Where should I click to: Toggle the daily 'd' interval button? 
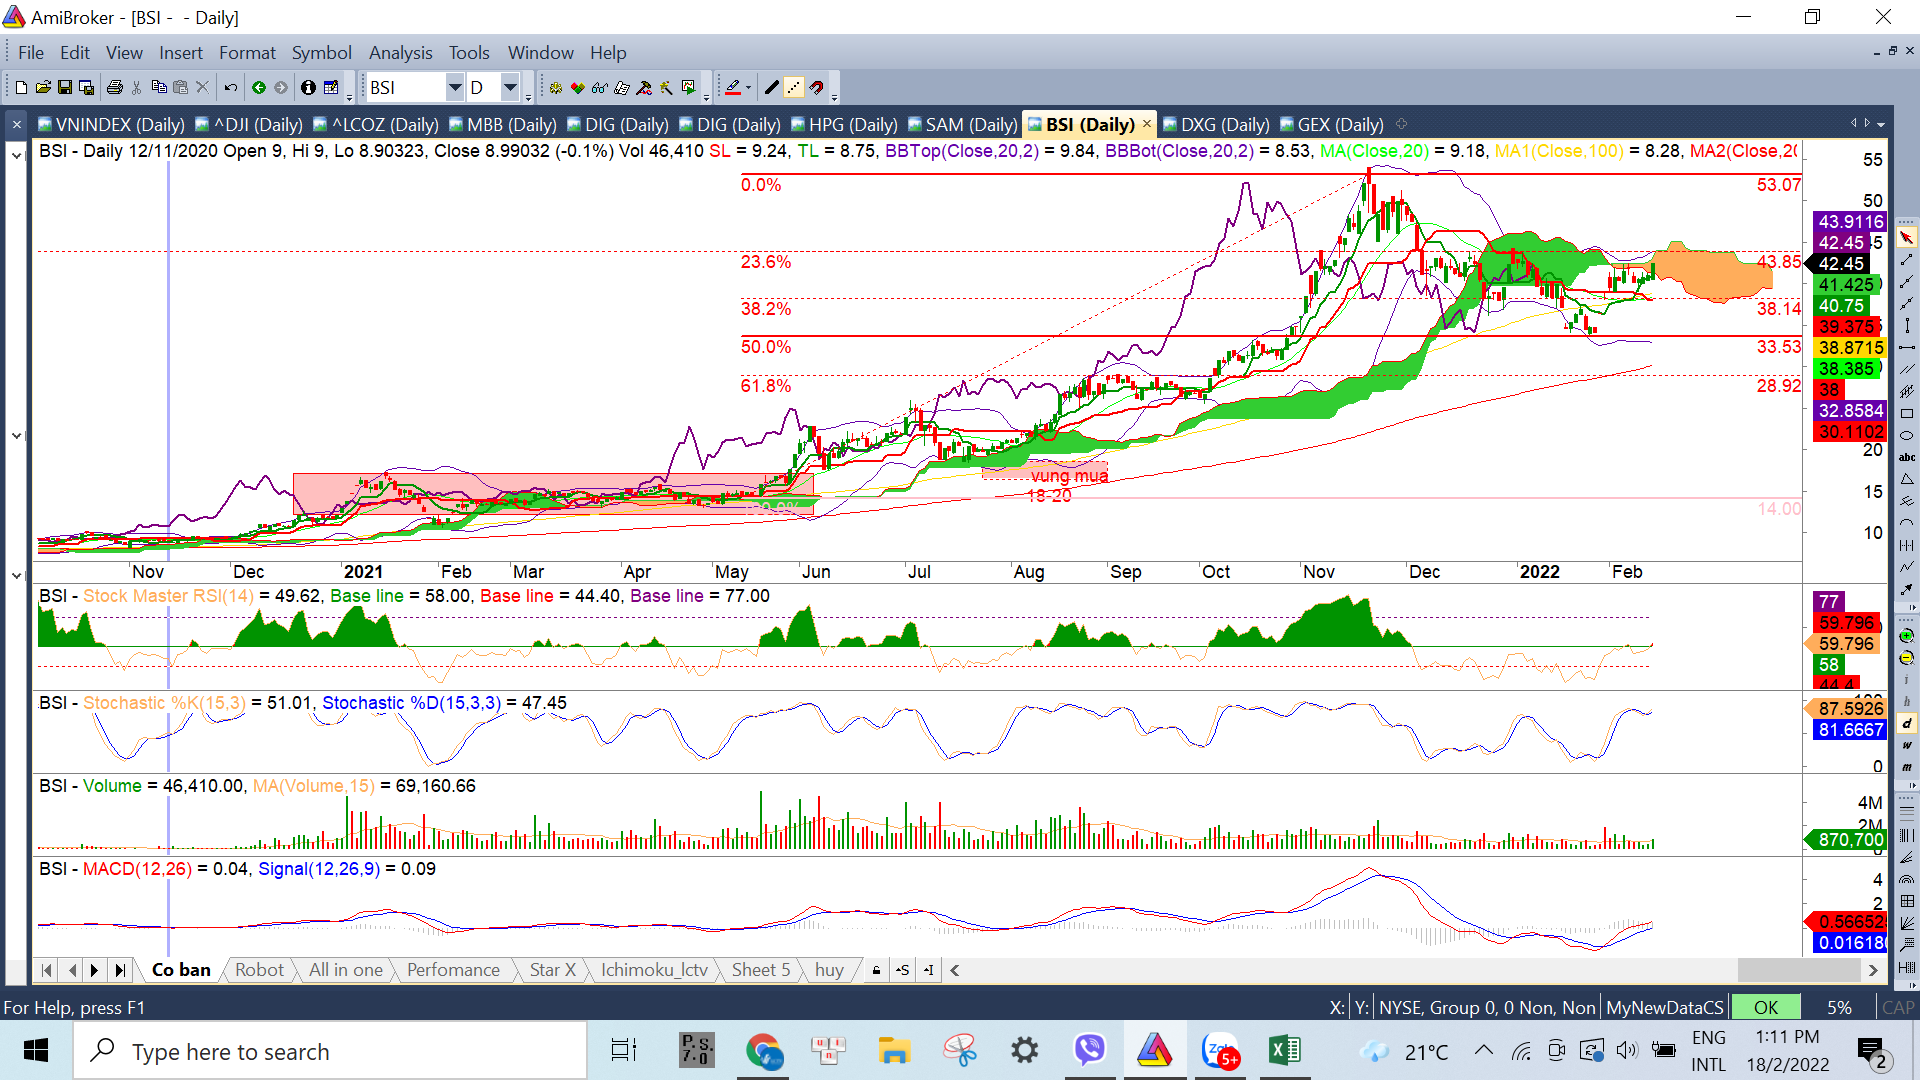[1906, 723]
